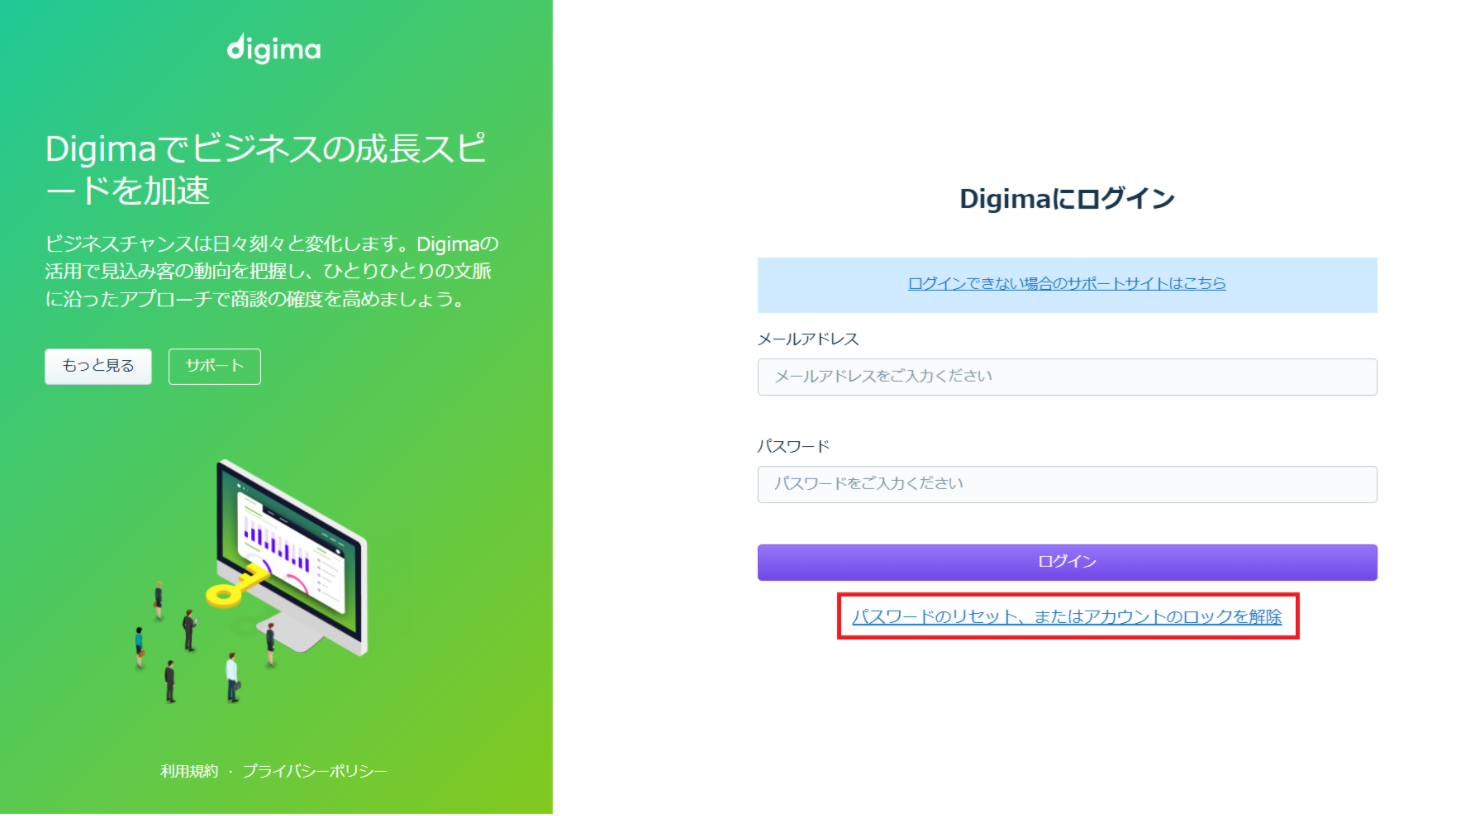1477x816 pixels.
Task: Open the パスワードのリセット、またはアカウントのロックを解除 link
Action: (x=1067, y=617)
